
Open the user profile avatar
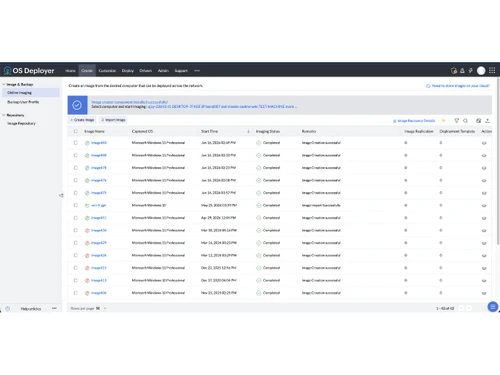tap(481, 71)
